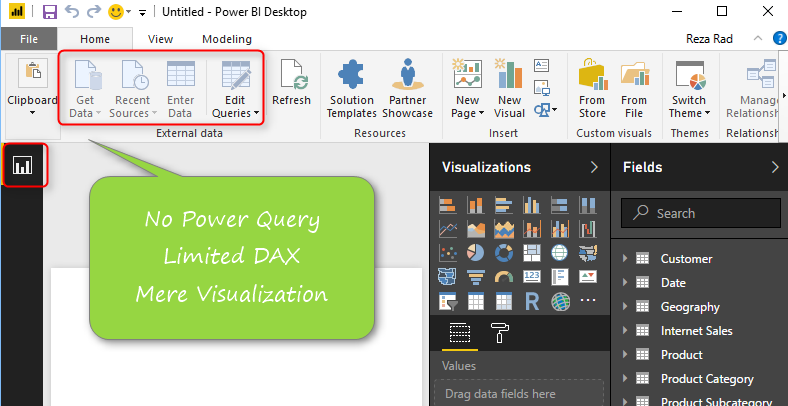
Task: Select the Line and clustered column chart visual
Action: pyautogui.click(x=559, y=229)
